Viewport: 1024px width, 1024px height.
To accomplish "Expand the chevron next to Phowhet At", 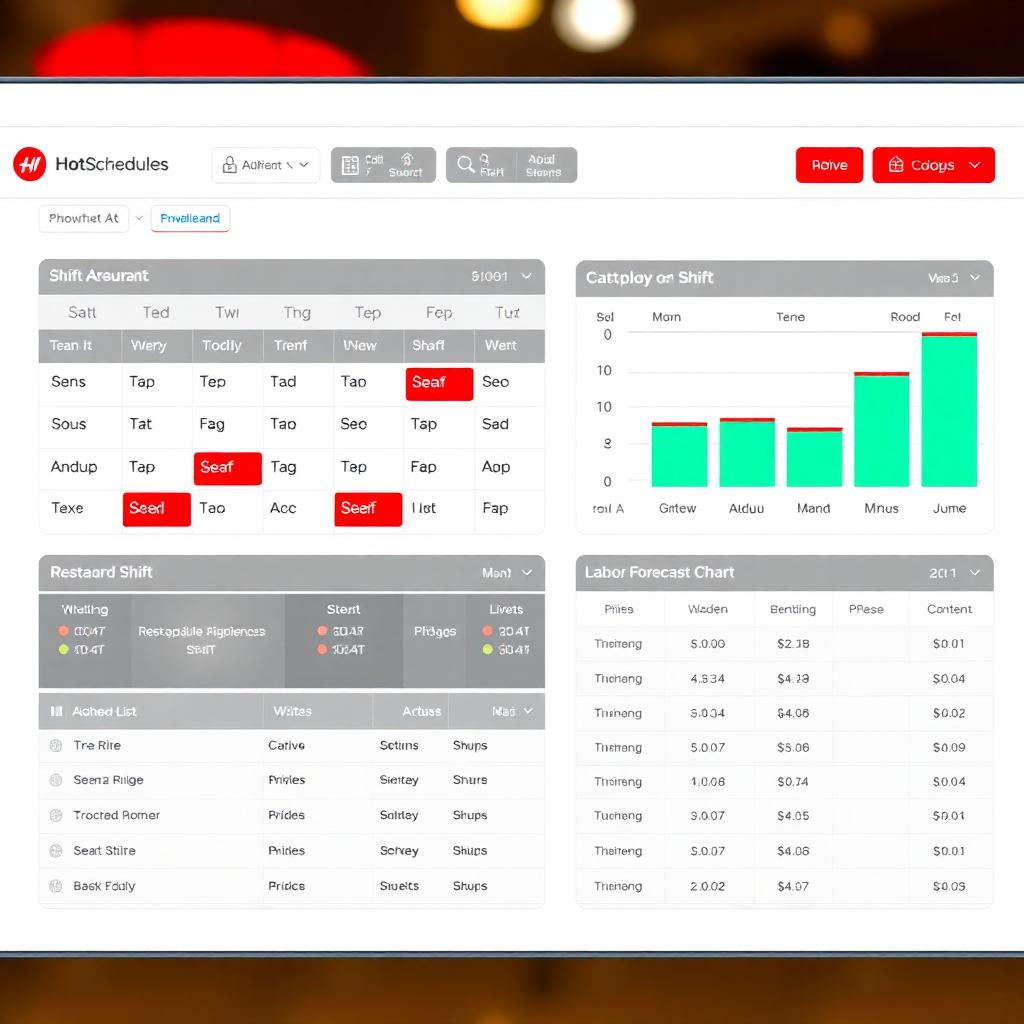I will pyautogui.click(x=139, y=218).
